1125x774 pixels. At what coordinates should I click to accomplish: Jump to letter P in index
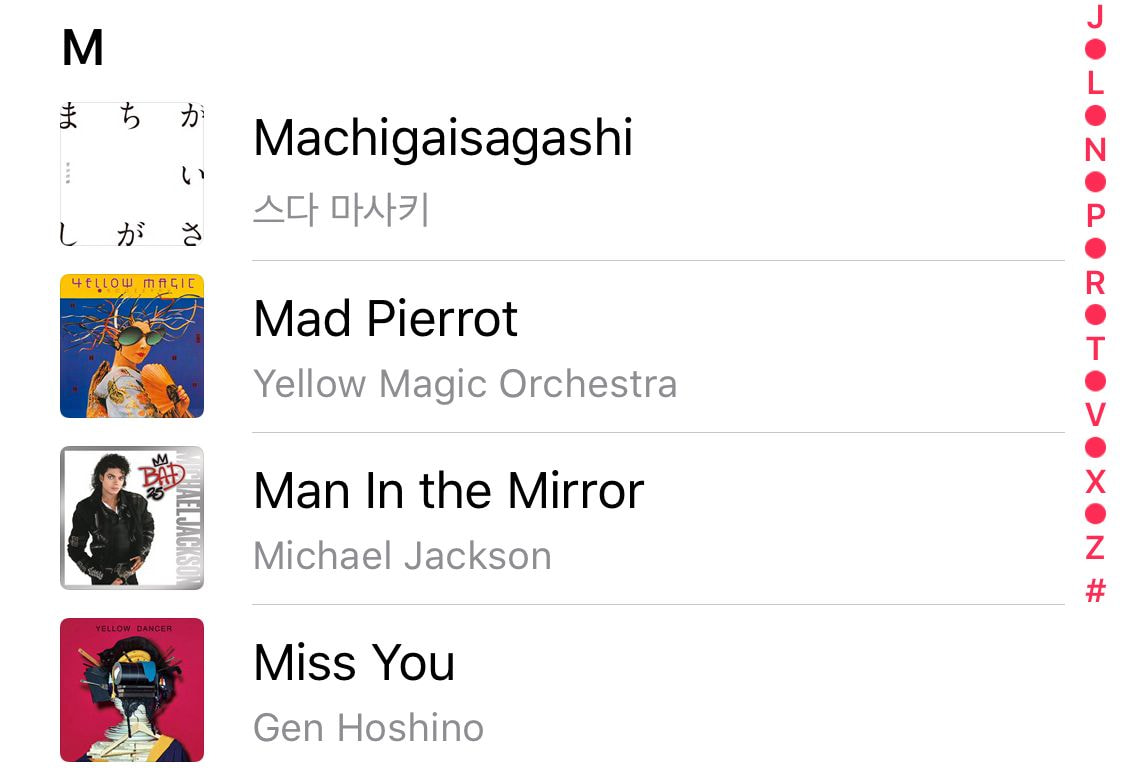pos(1095,216)
